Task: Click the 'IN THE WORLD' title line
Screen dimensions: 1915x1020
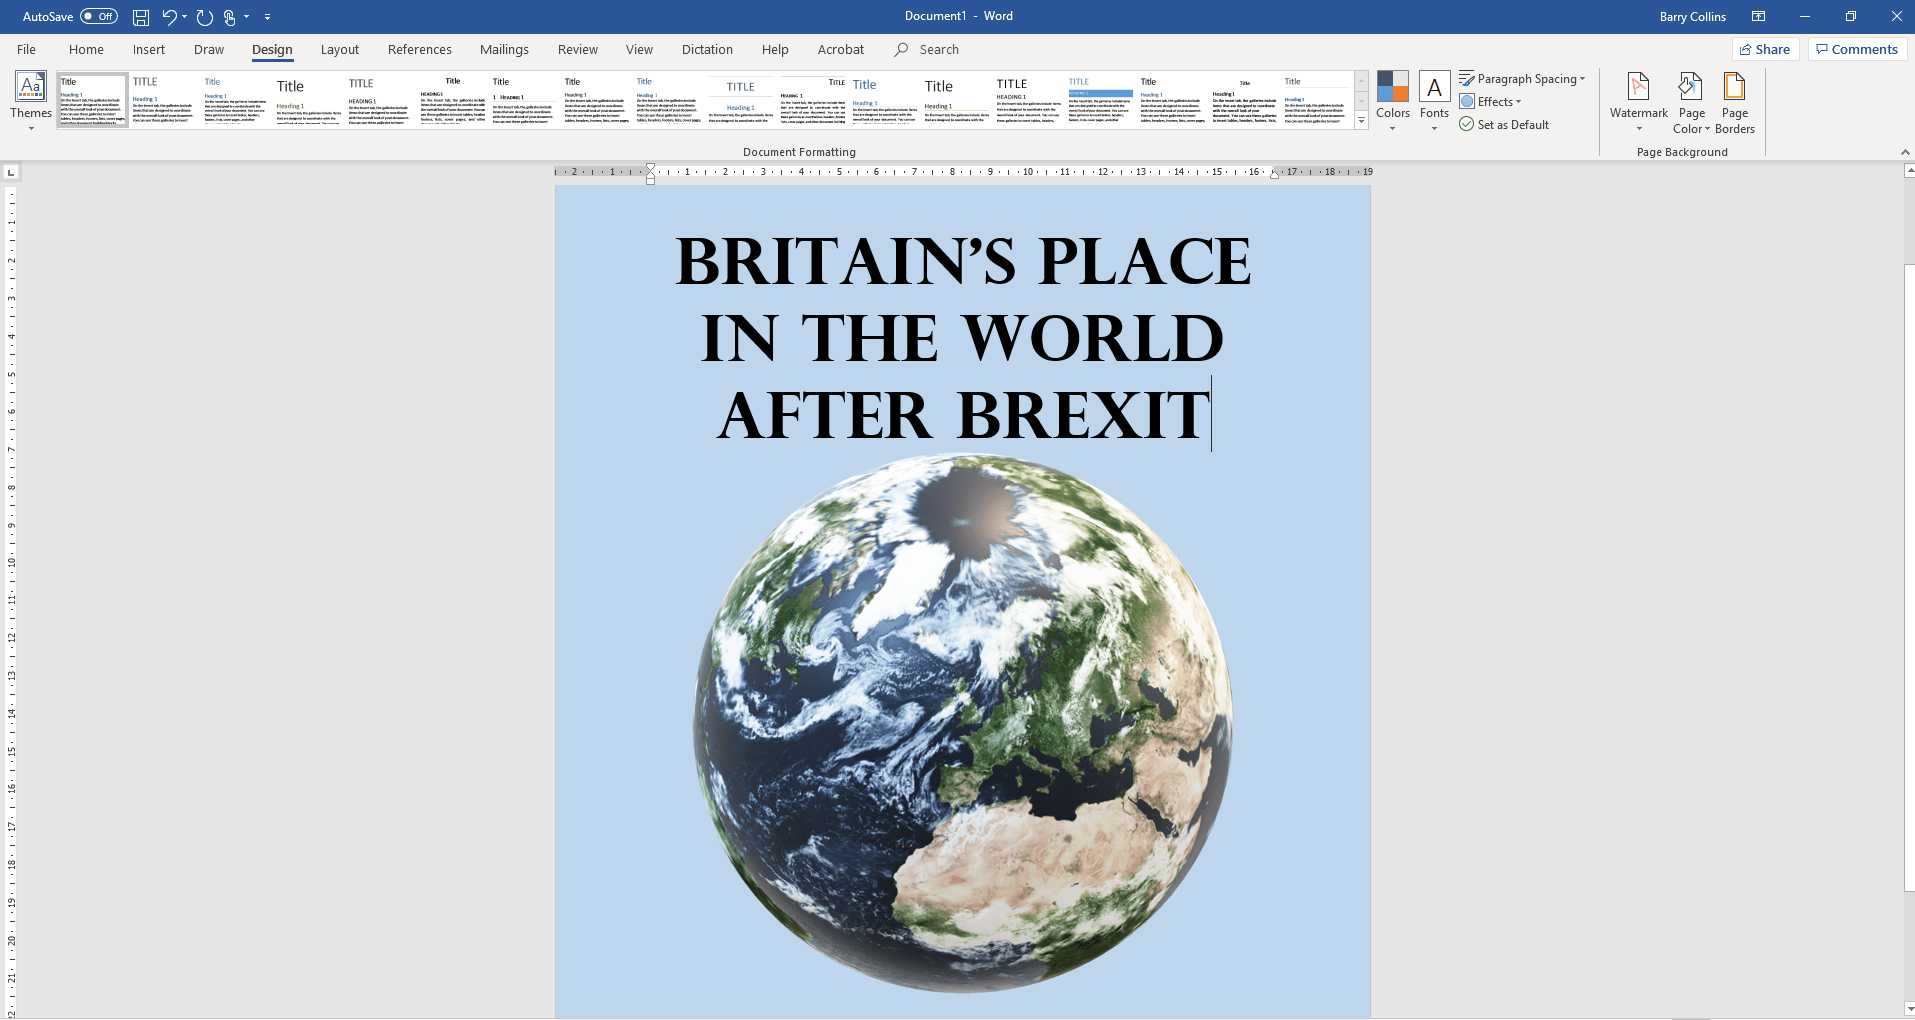Action: point(963,339)
